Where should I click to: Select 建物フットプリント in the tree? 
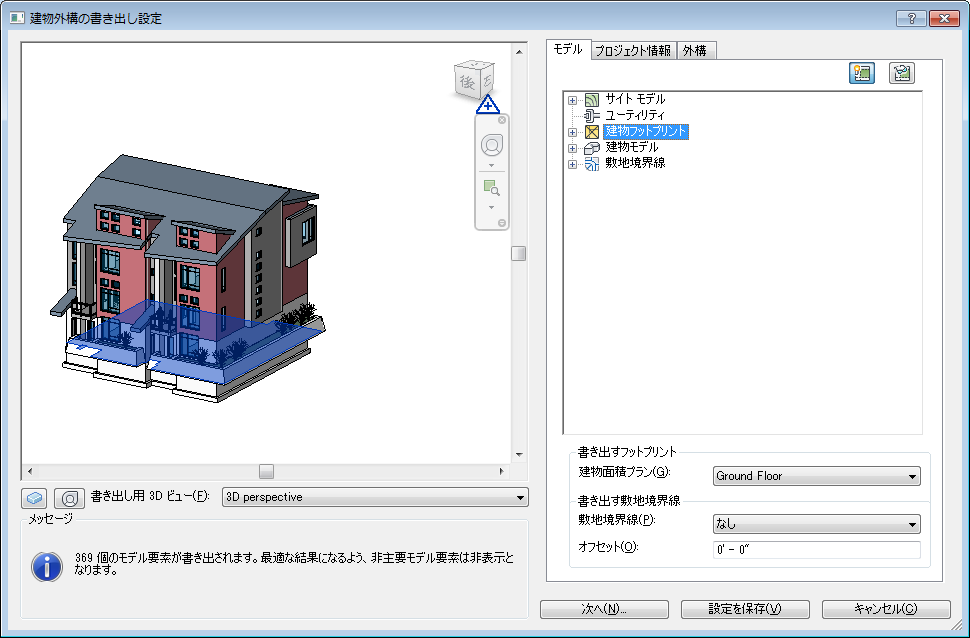pyautogui.click(x=646, y=131)
